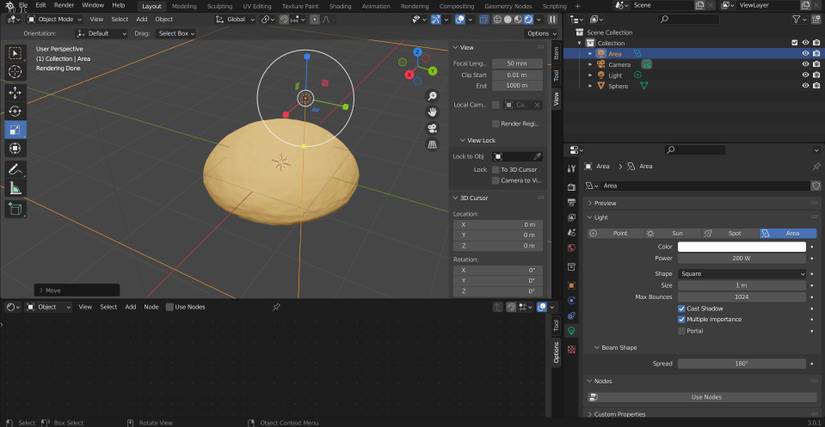Screen dimensions: 825x427
Task: Toggle Use Nodes checkbox in node editor
Action: point(169,307)
